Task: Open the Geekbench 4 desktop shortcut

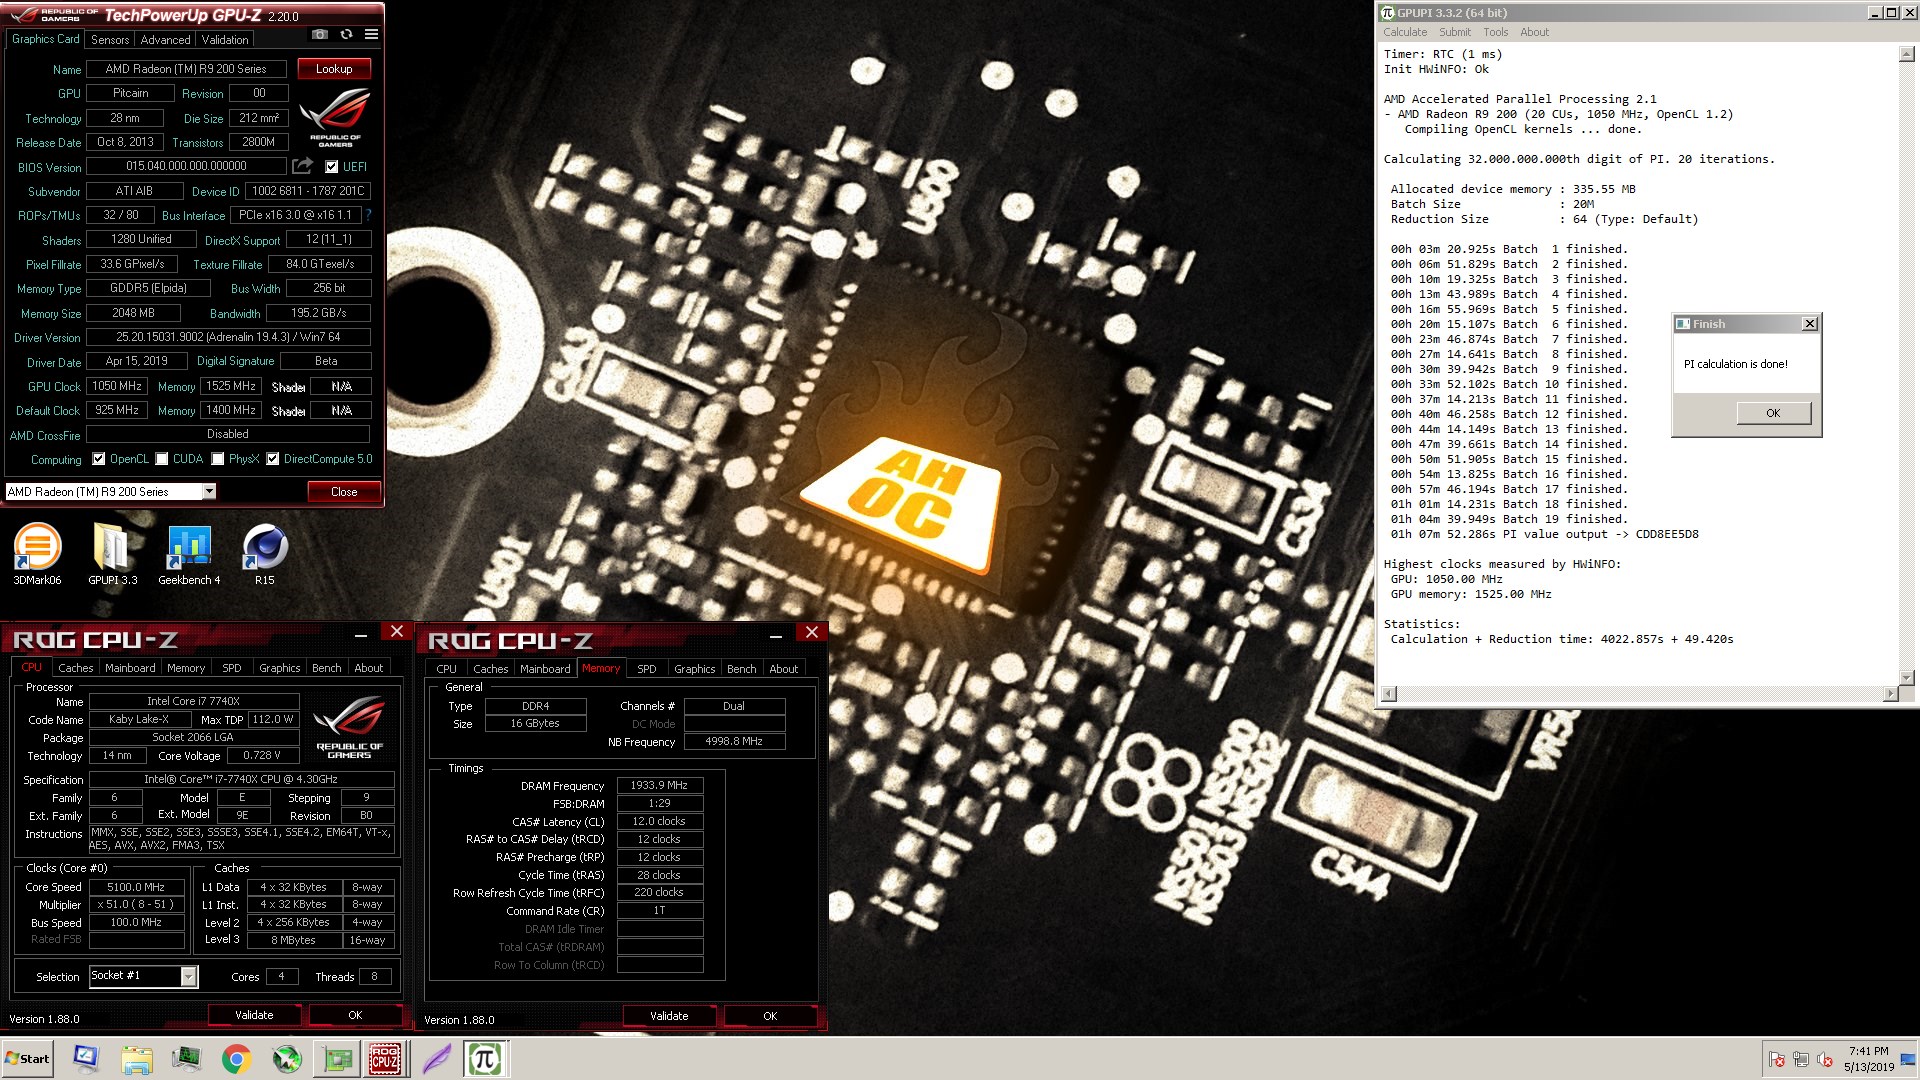Action: pos(189,554)
